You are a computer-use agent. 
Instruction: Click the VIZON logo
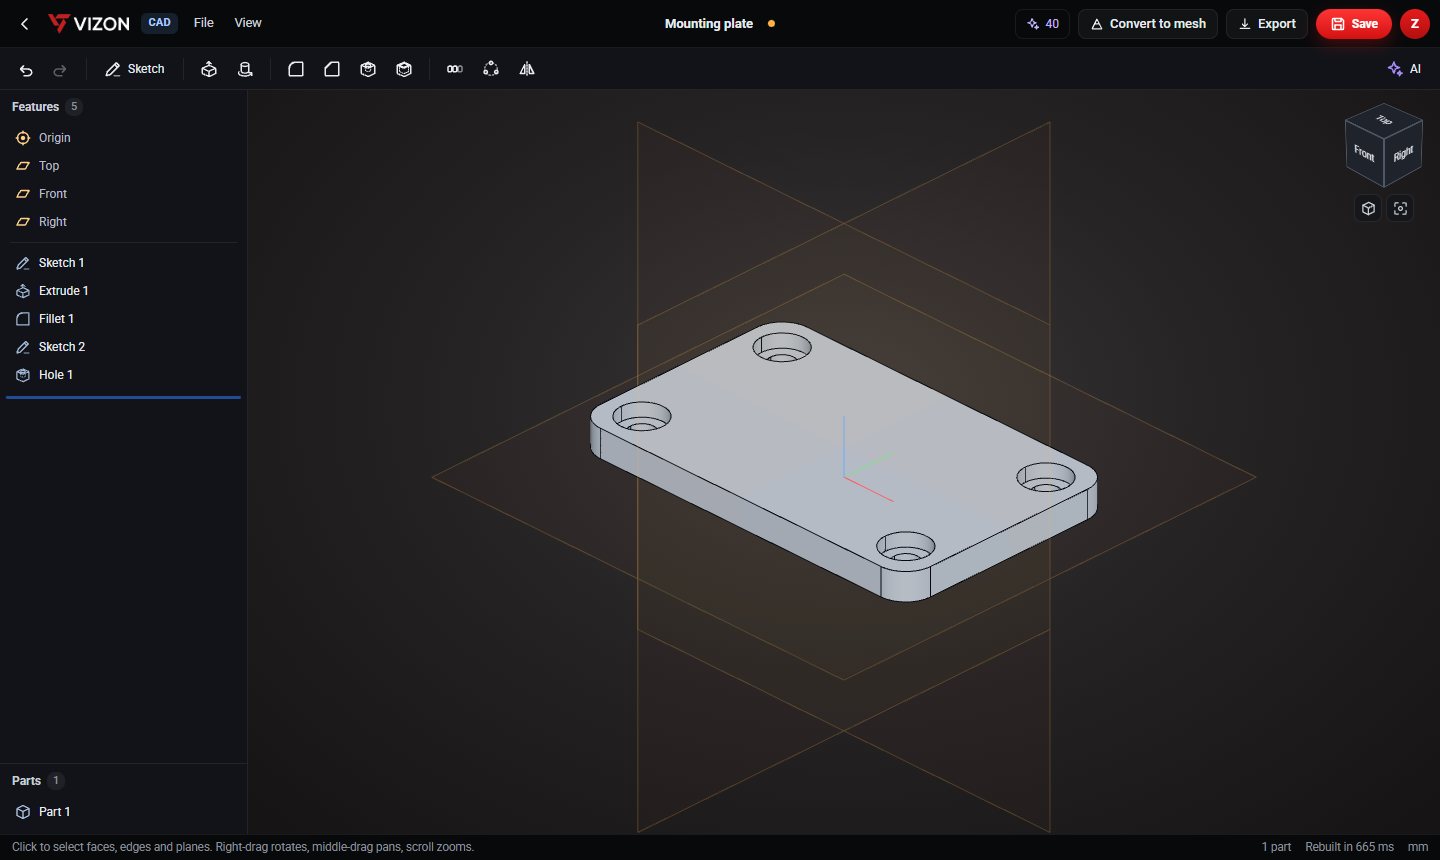click(x=89, y=23)
